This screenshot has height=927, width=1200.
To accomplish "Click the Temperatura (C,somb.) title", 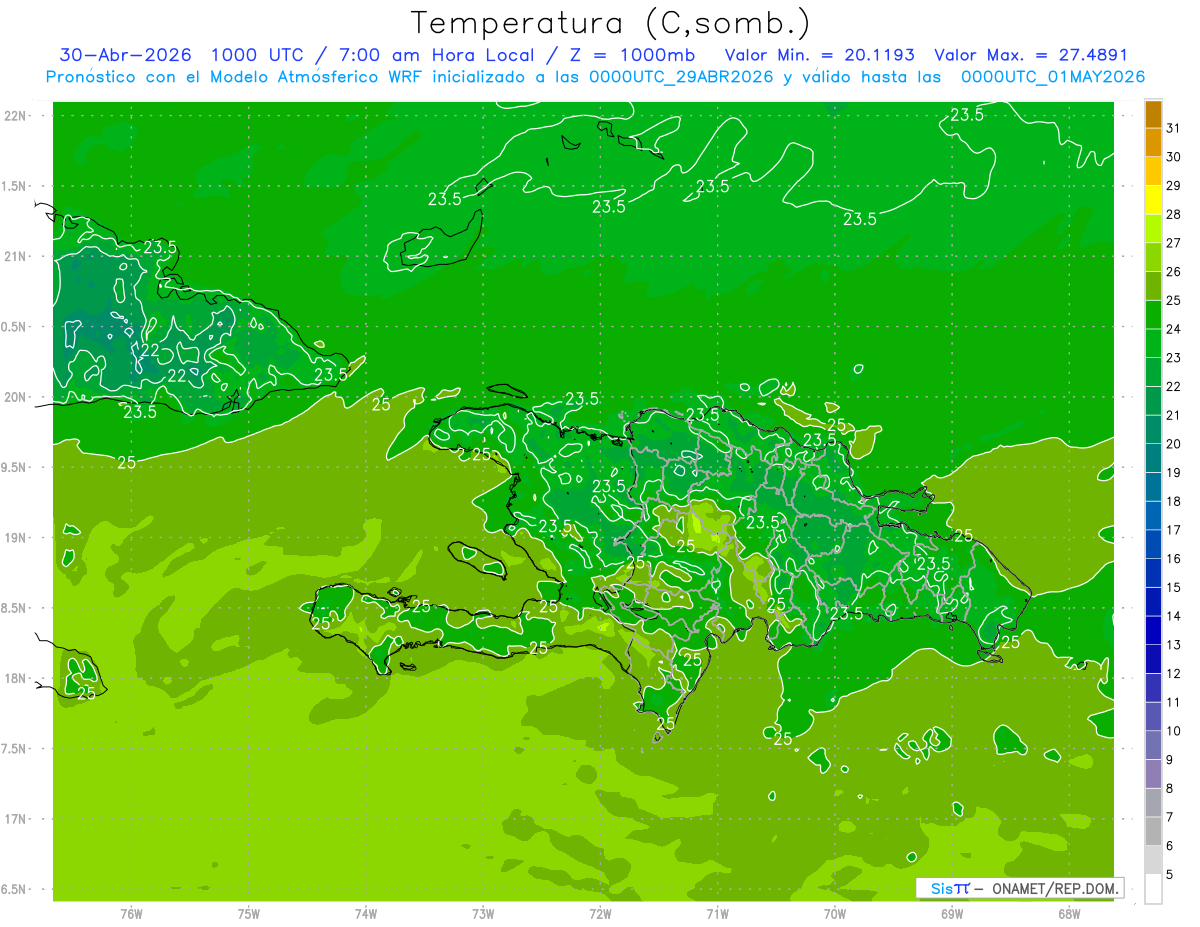I will [x=611, y=22].
